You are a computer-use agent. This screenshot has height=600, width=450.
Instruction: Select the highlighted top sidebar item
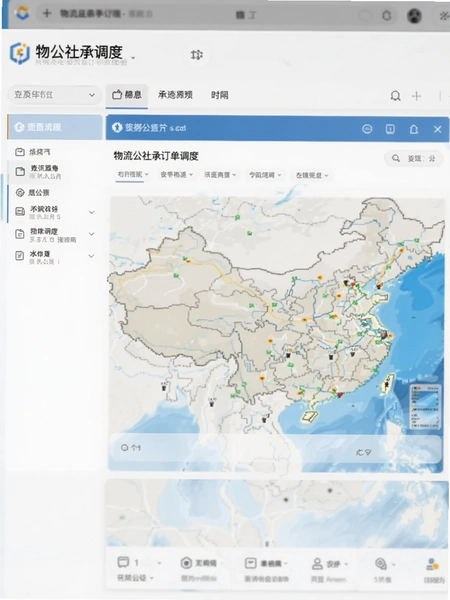click(54, 127)
